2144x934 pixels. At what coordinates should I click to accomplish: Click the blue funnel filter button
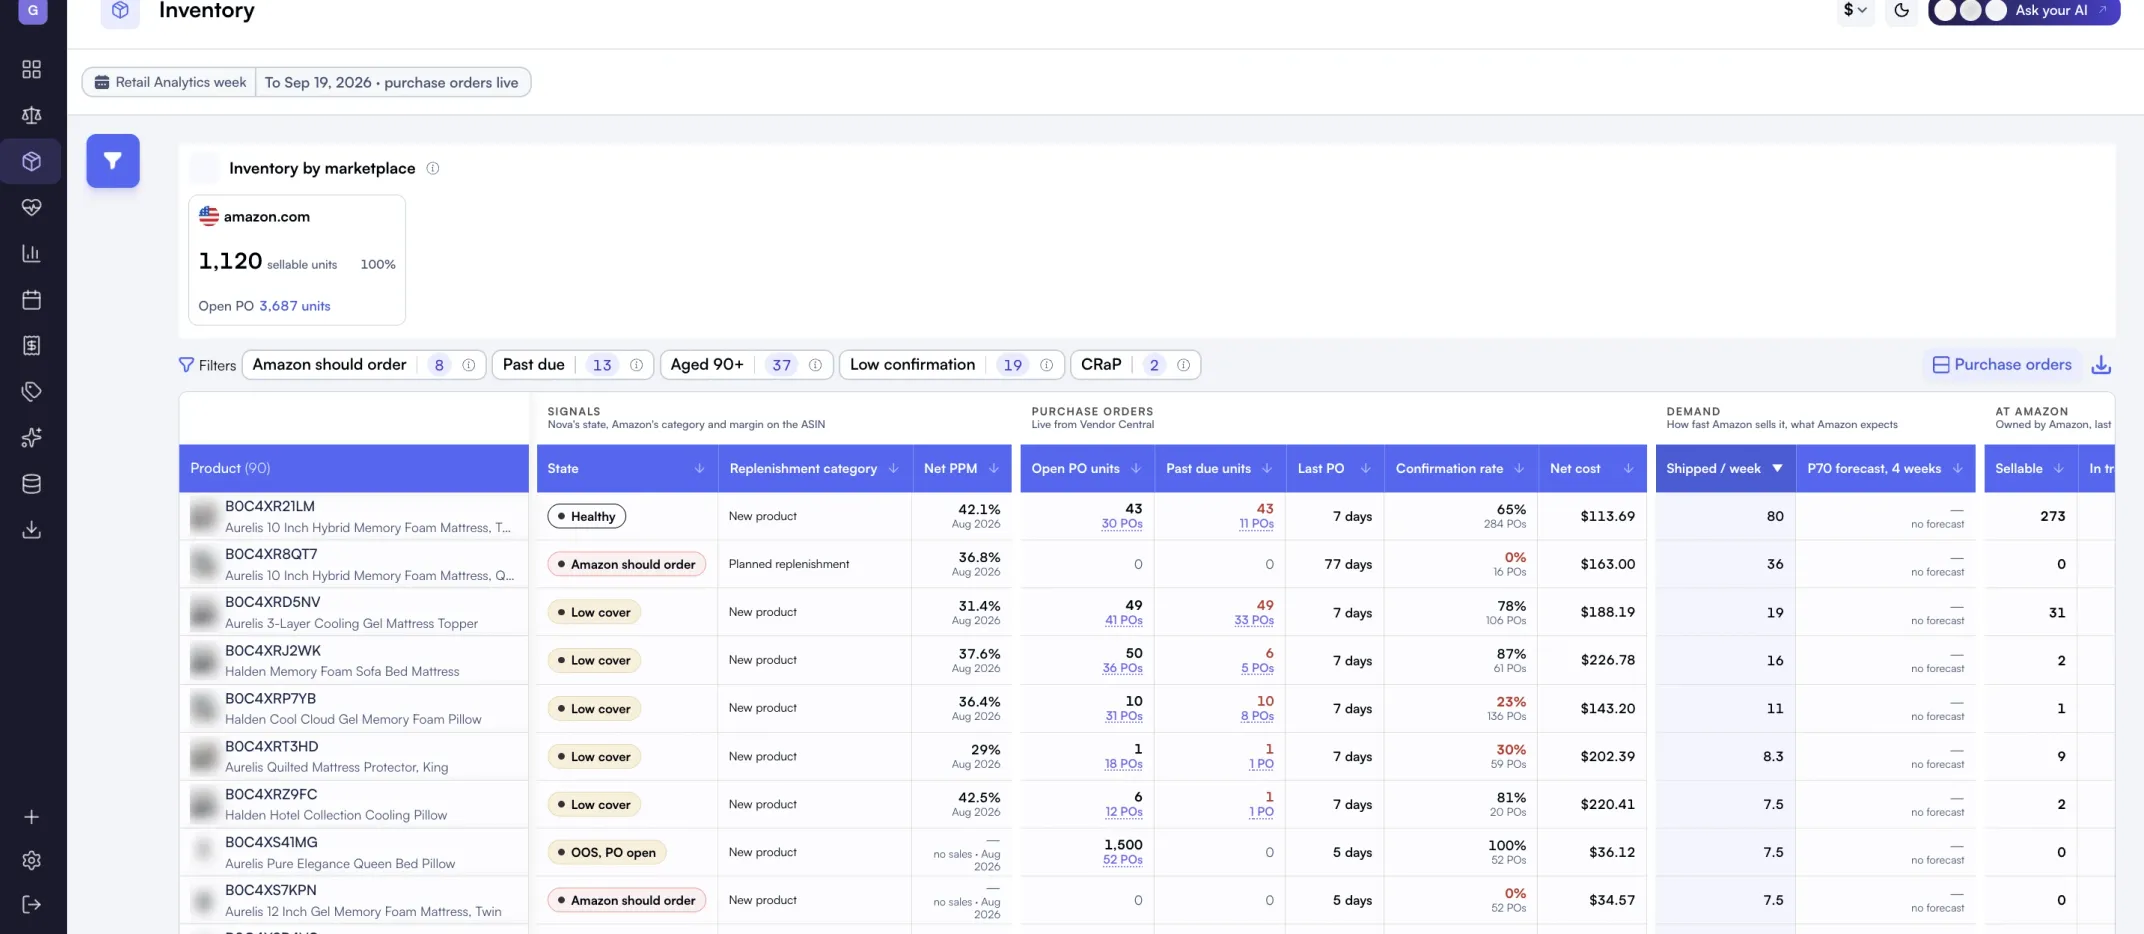tap(113, 161)
